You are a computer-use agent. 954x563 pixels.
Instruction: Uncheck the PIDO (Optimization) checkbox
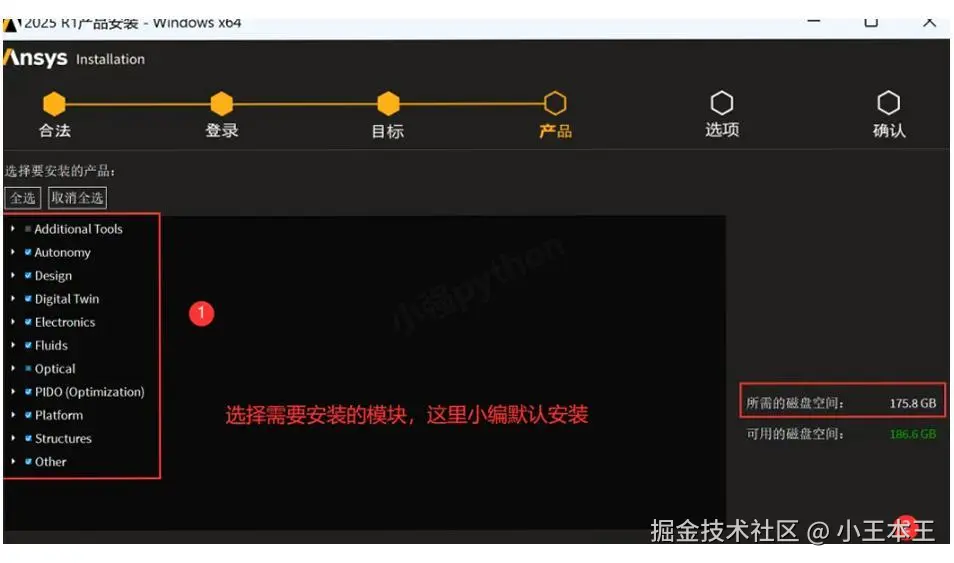click(28, 391)
